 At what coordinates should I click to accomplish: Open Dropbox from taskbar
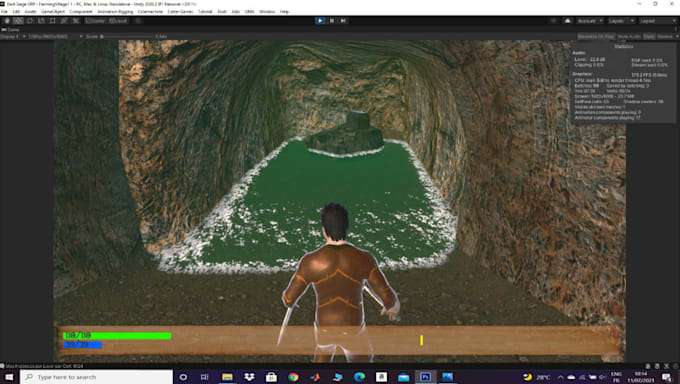pos(249,377)
